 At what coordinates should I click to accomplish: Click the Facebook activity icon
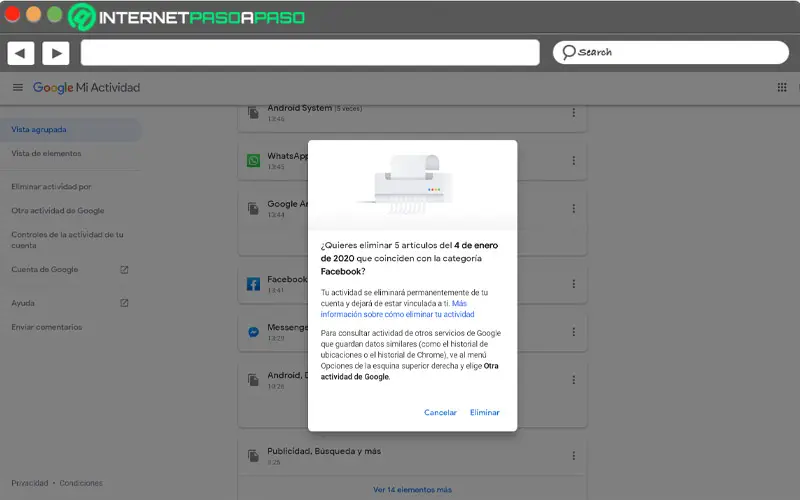click(254, 284)
